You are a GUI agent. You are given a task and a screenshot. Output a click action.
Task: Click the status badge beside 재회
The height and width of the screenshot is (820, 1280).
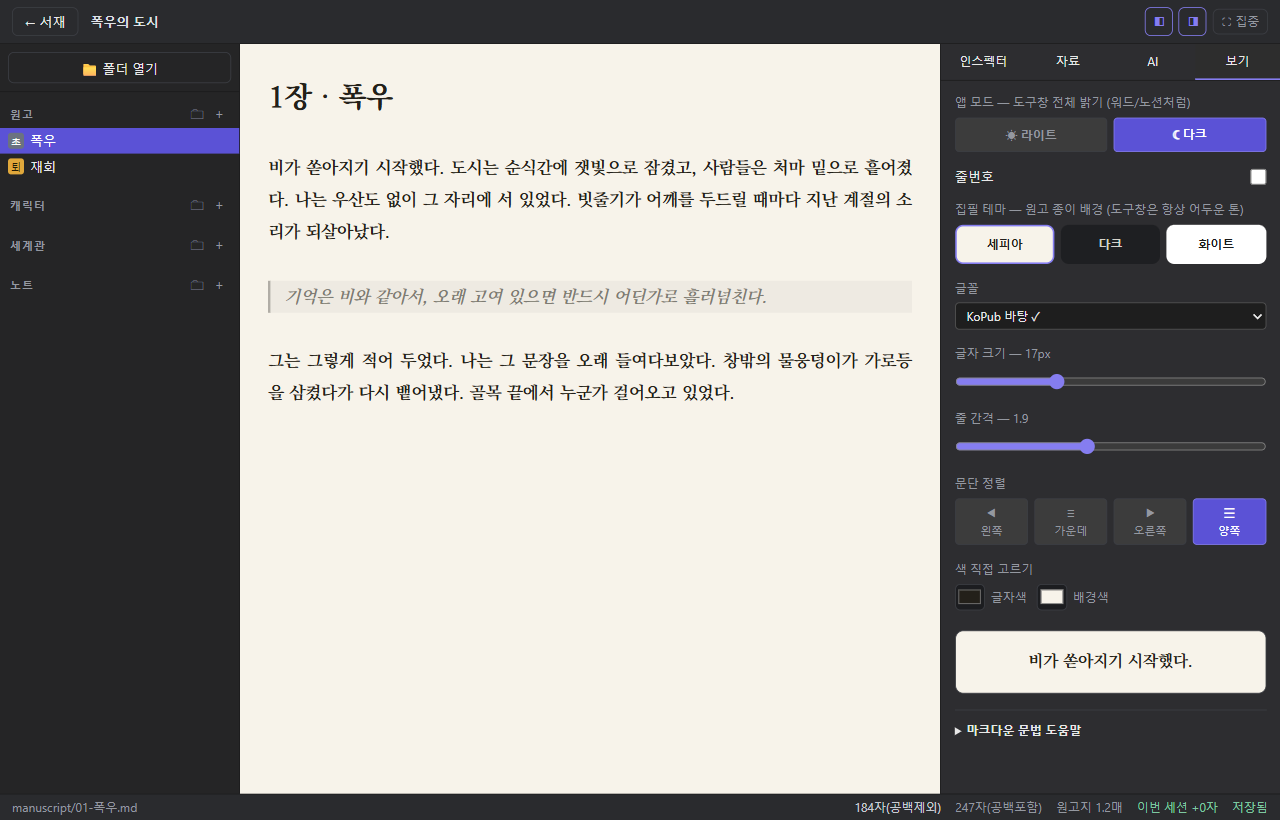point(16,167)
